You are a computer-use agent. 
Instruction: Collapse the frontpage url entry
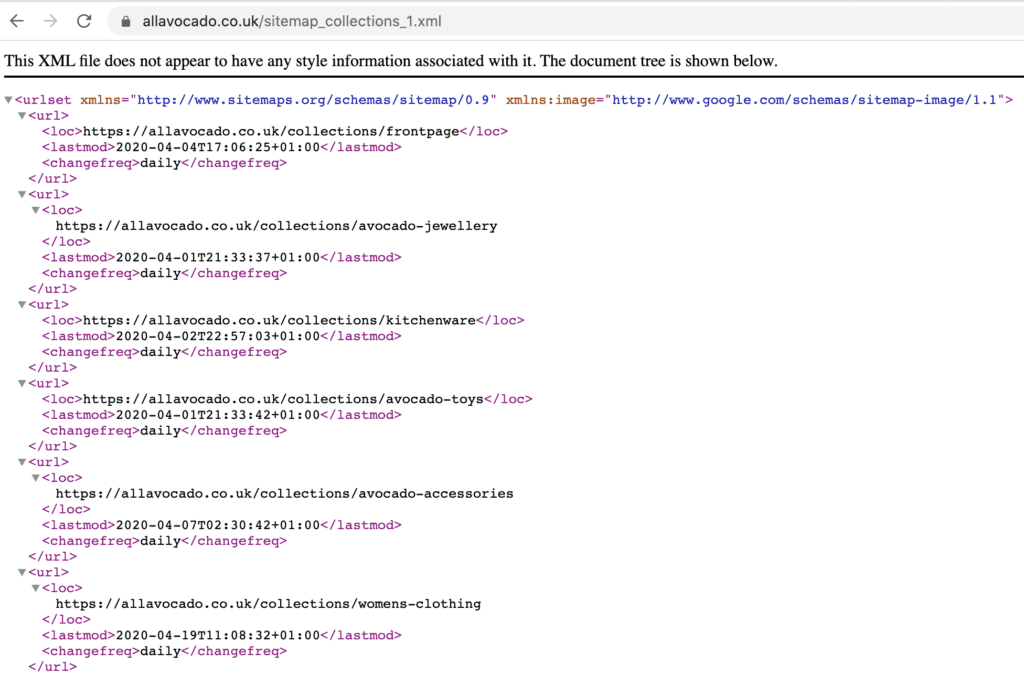pos(21,115)
